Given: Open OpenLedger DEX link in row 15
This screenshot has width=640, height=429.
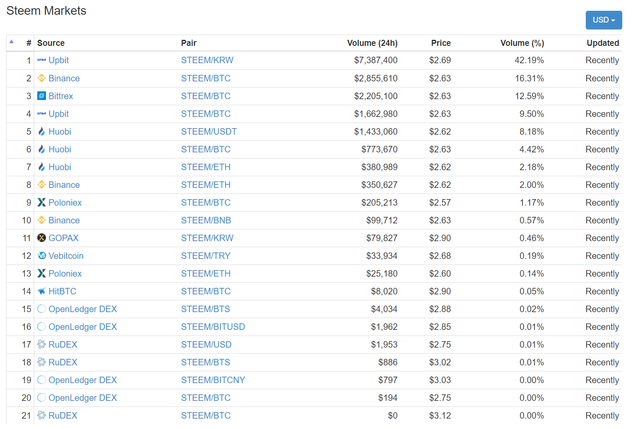Looking at the screenshot, I should click(x=82, y=309).
